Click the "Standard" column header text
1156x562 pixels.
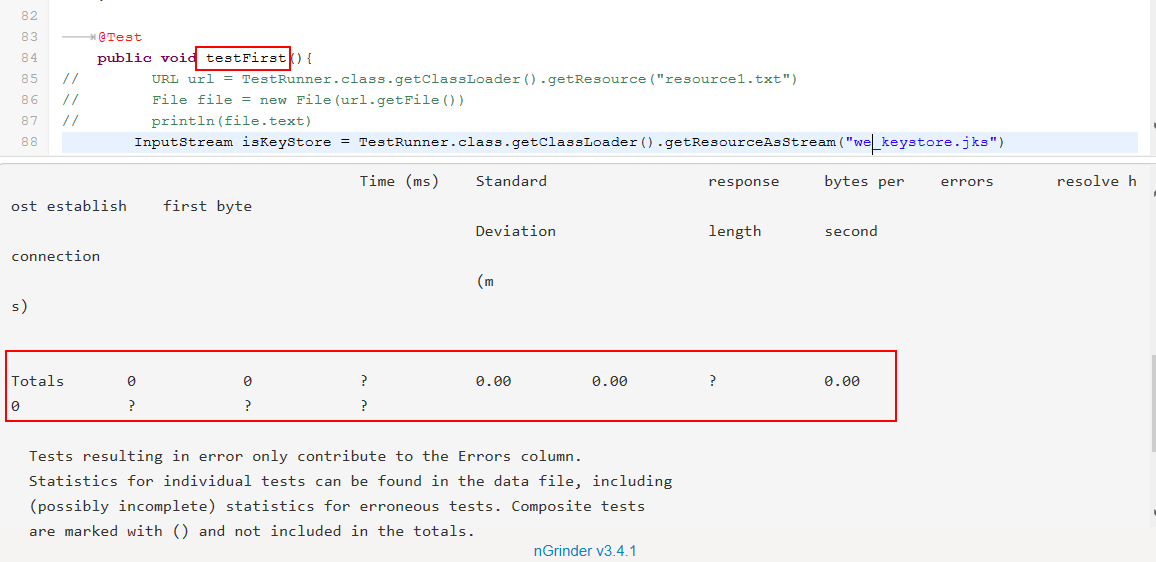click(x=511, y=181)
